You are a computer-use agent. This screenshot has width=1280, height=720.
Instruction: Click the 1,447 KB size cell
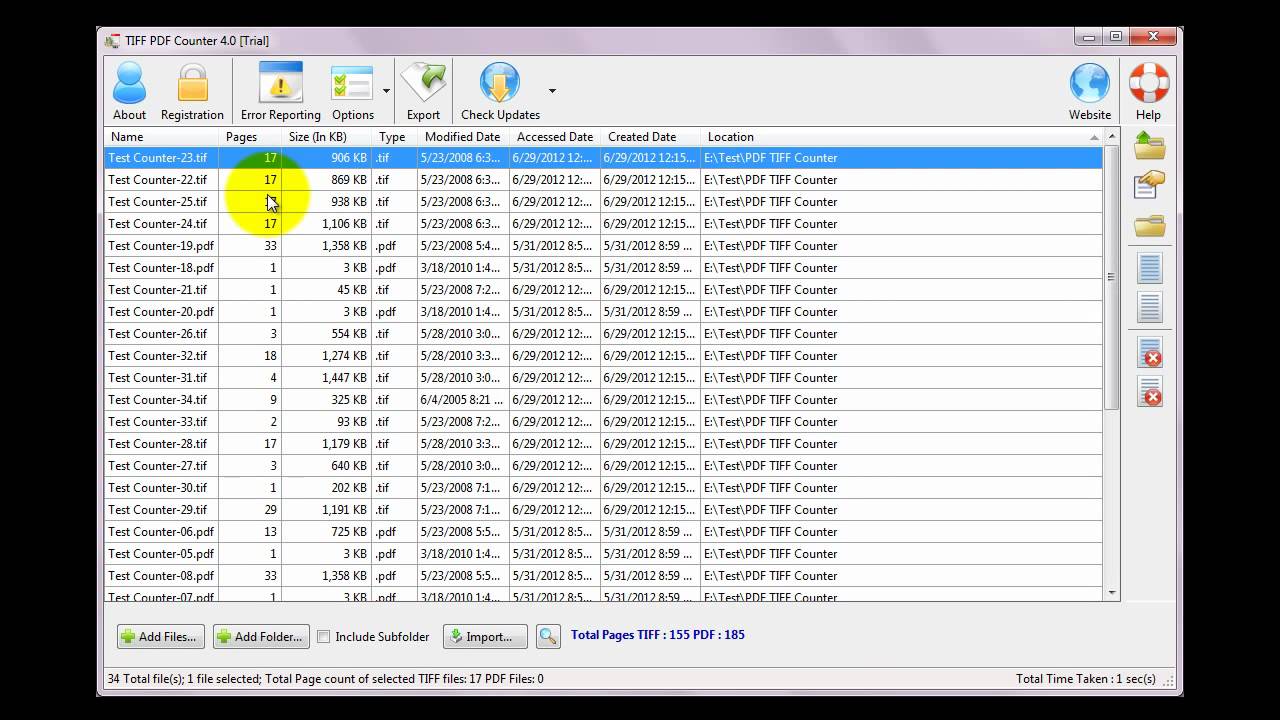[x=327, y=378]
